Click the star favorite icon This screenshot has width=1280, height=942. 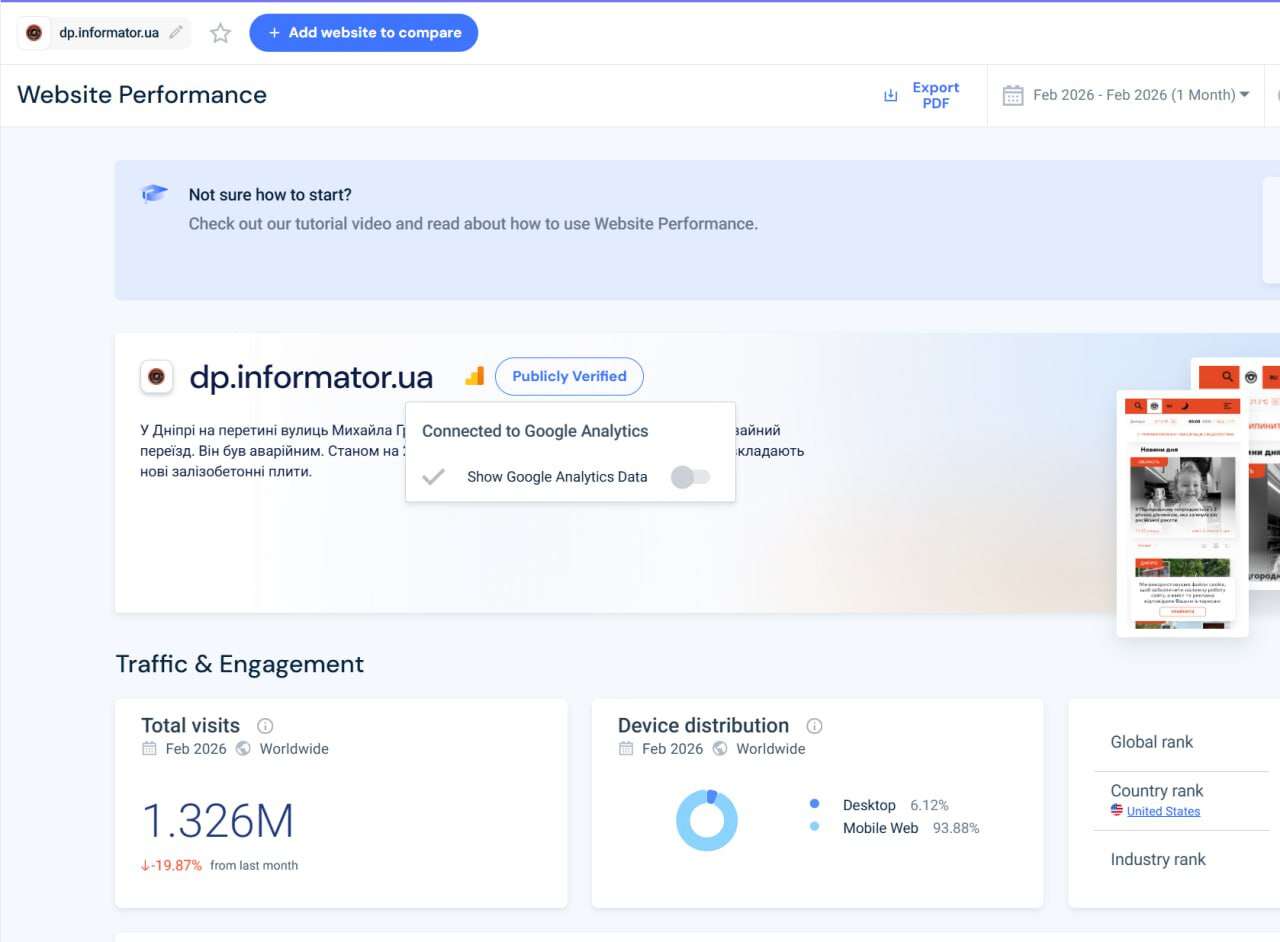tap(220, 33)
